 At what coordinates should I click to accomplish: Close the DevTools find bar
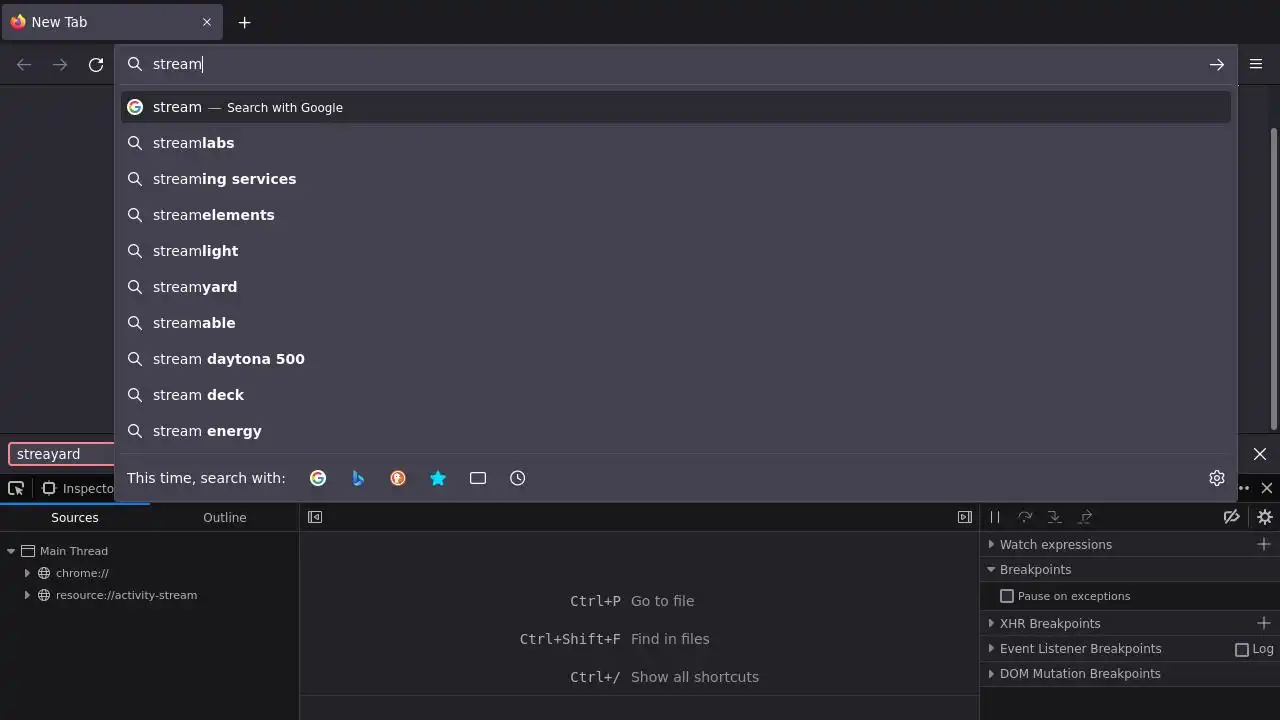pyautogui.click(x=1260, y=454)
